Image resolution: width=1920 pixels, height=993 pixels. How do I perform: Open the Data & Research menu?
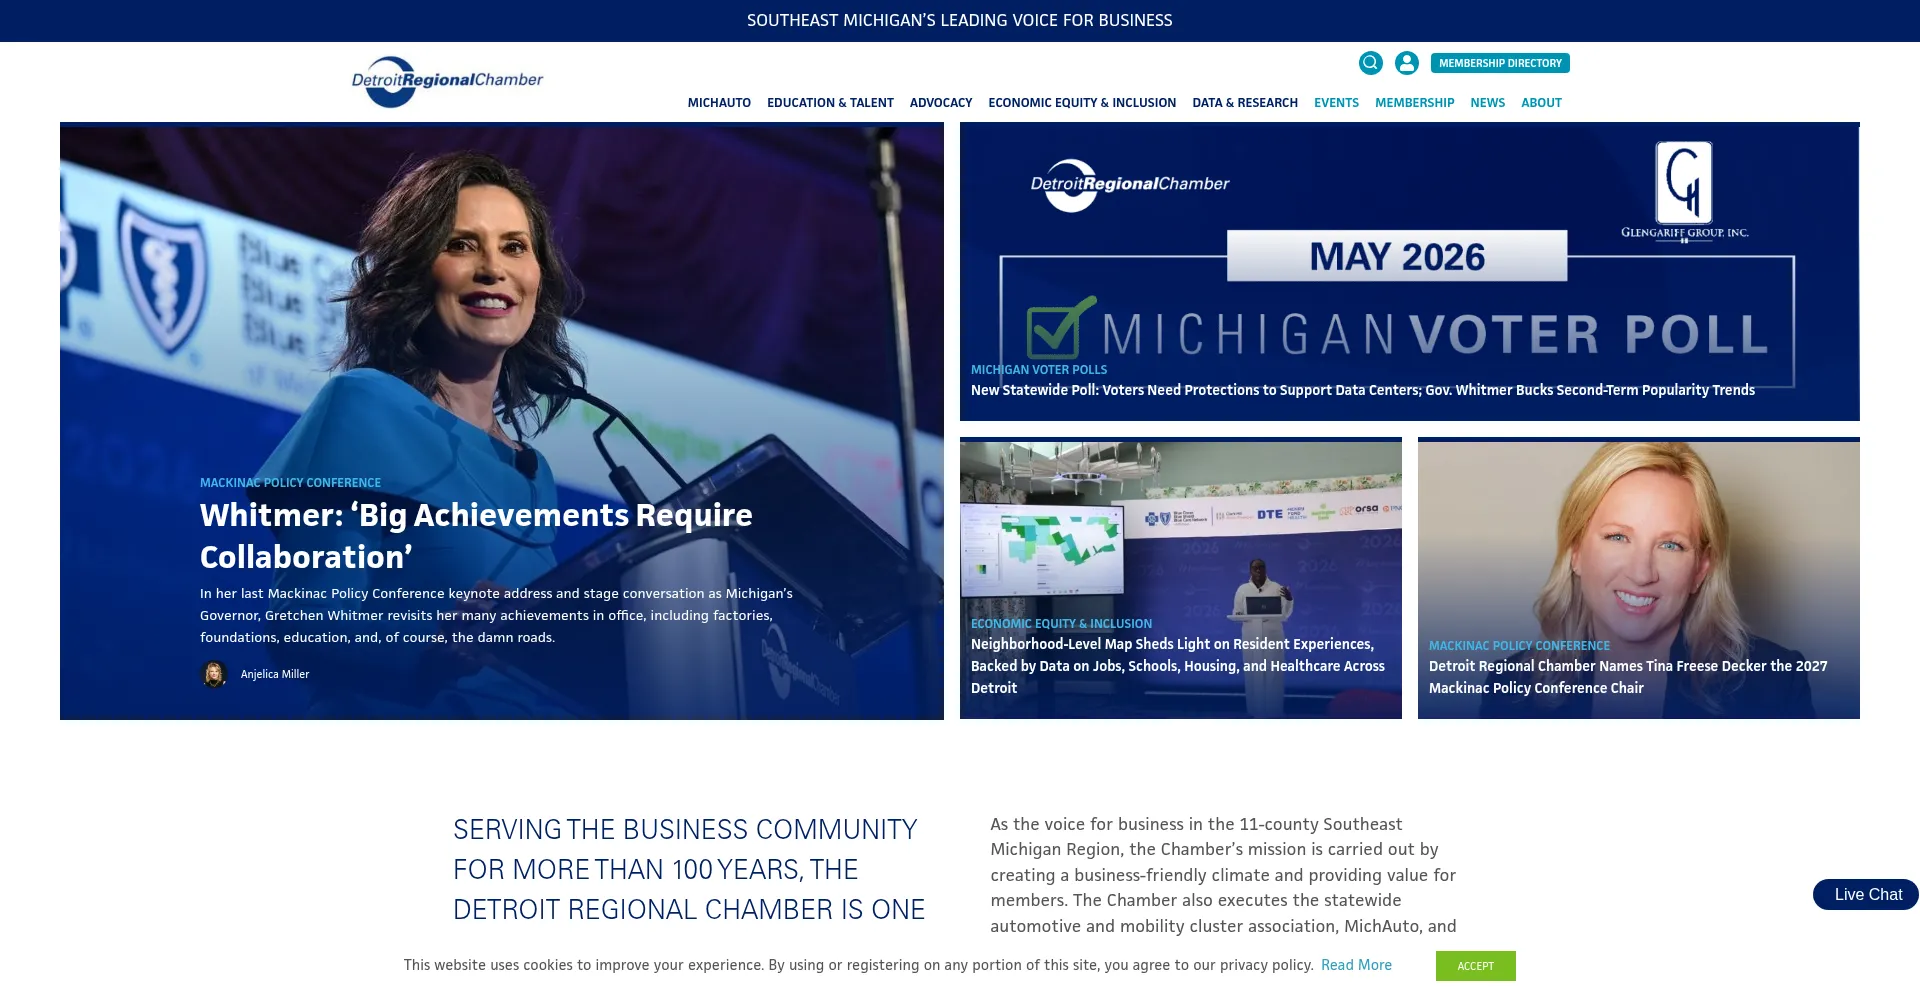pyautogui.click(x=1245, y=103)
